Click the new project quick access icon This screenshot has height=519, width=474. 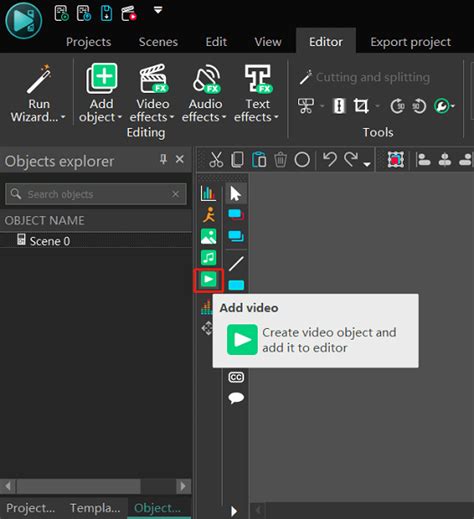[62, 13]
